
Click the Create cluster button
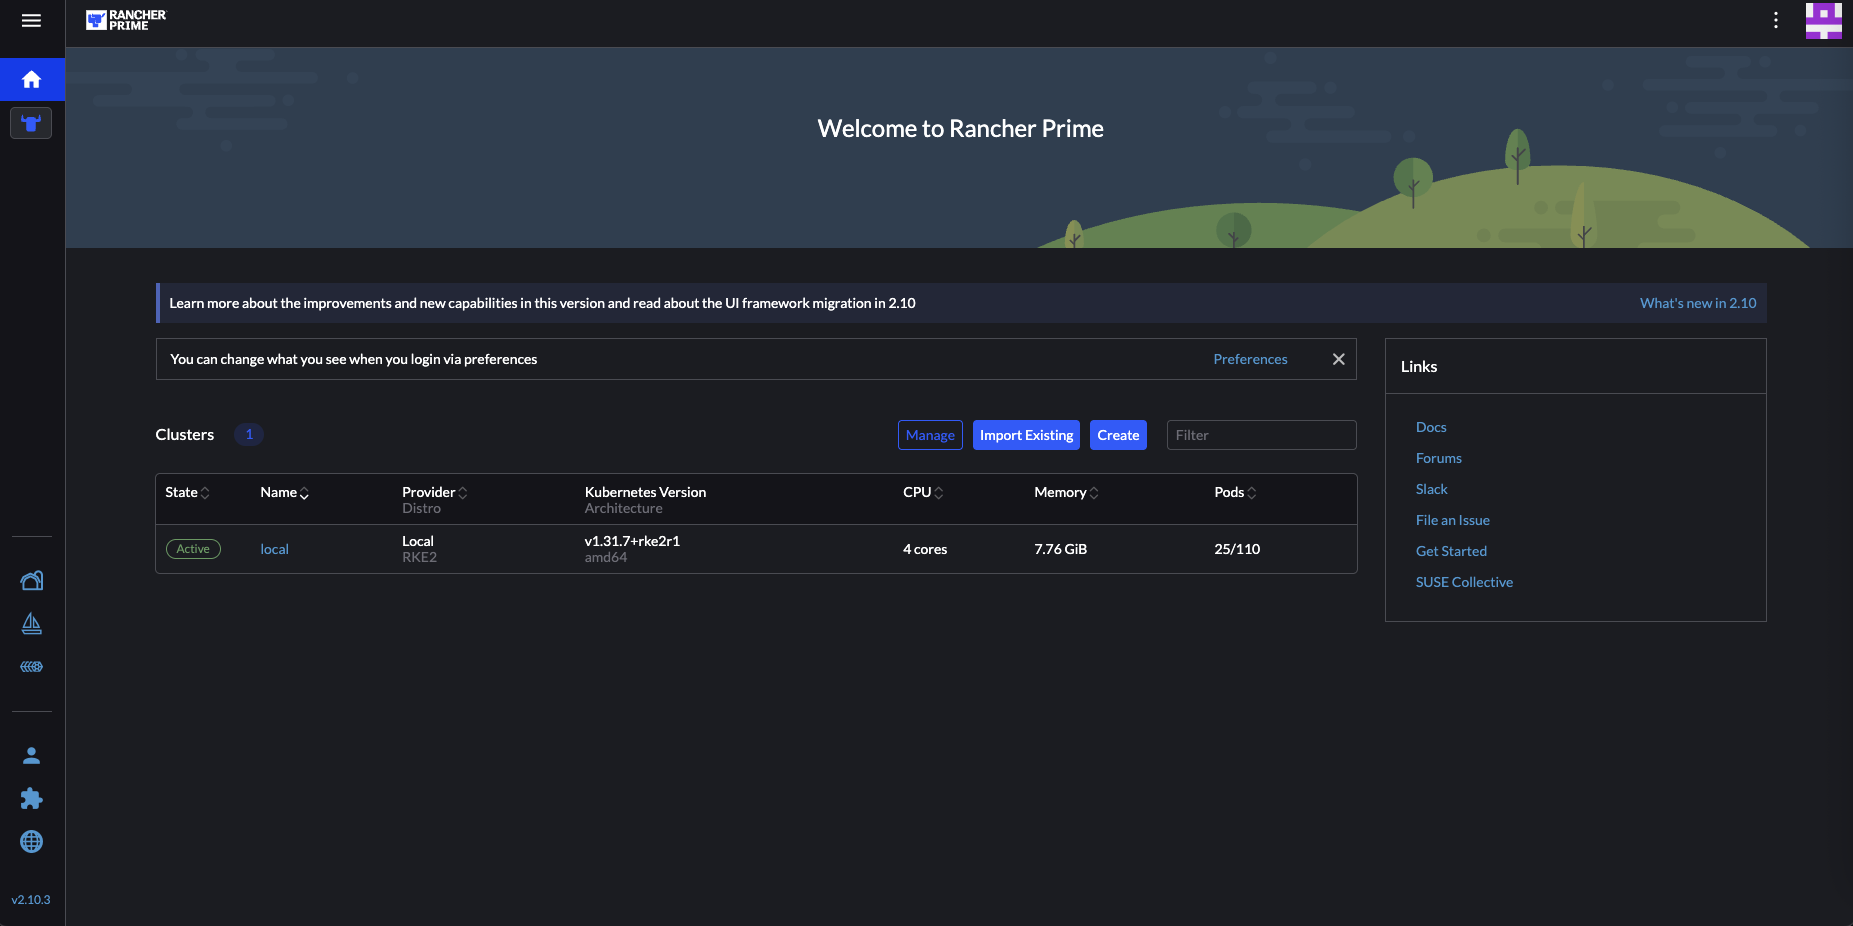point(1118,435)
